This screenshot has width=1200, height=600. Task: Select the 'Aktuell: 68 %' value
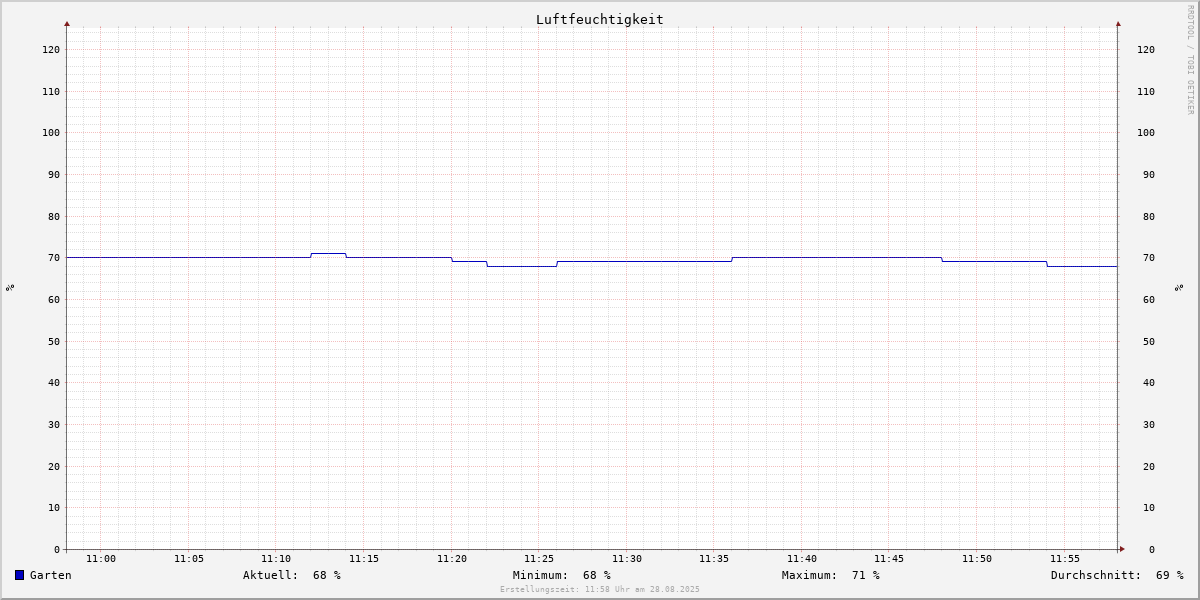point(292,575)
